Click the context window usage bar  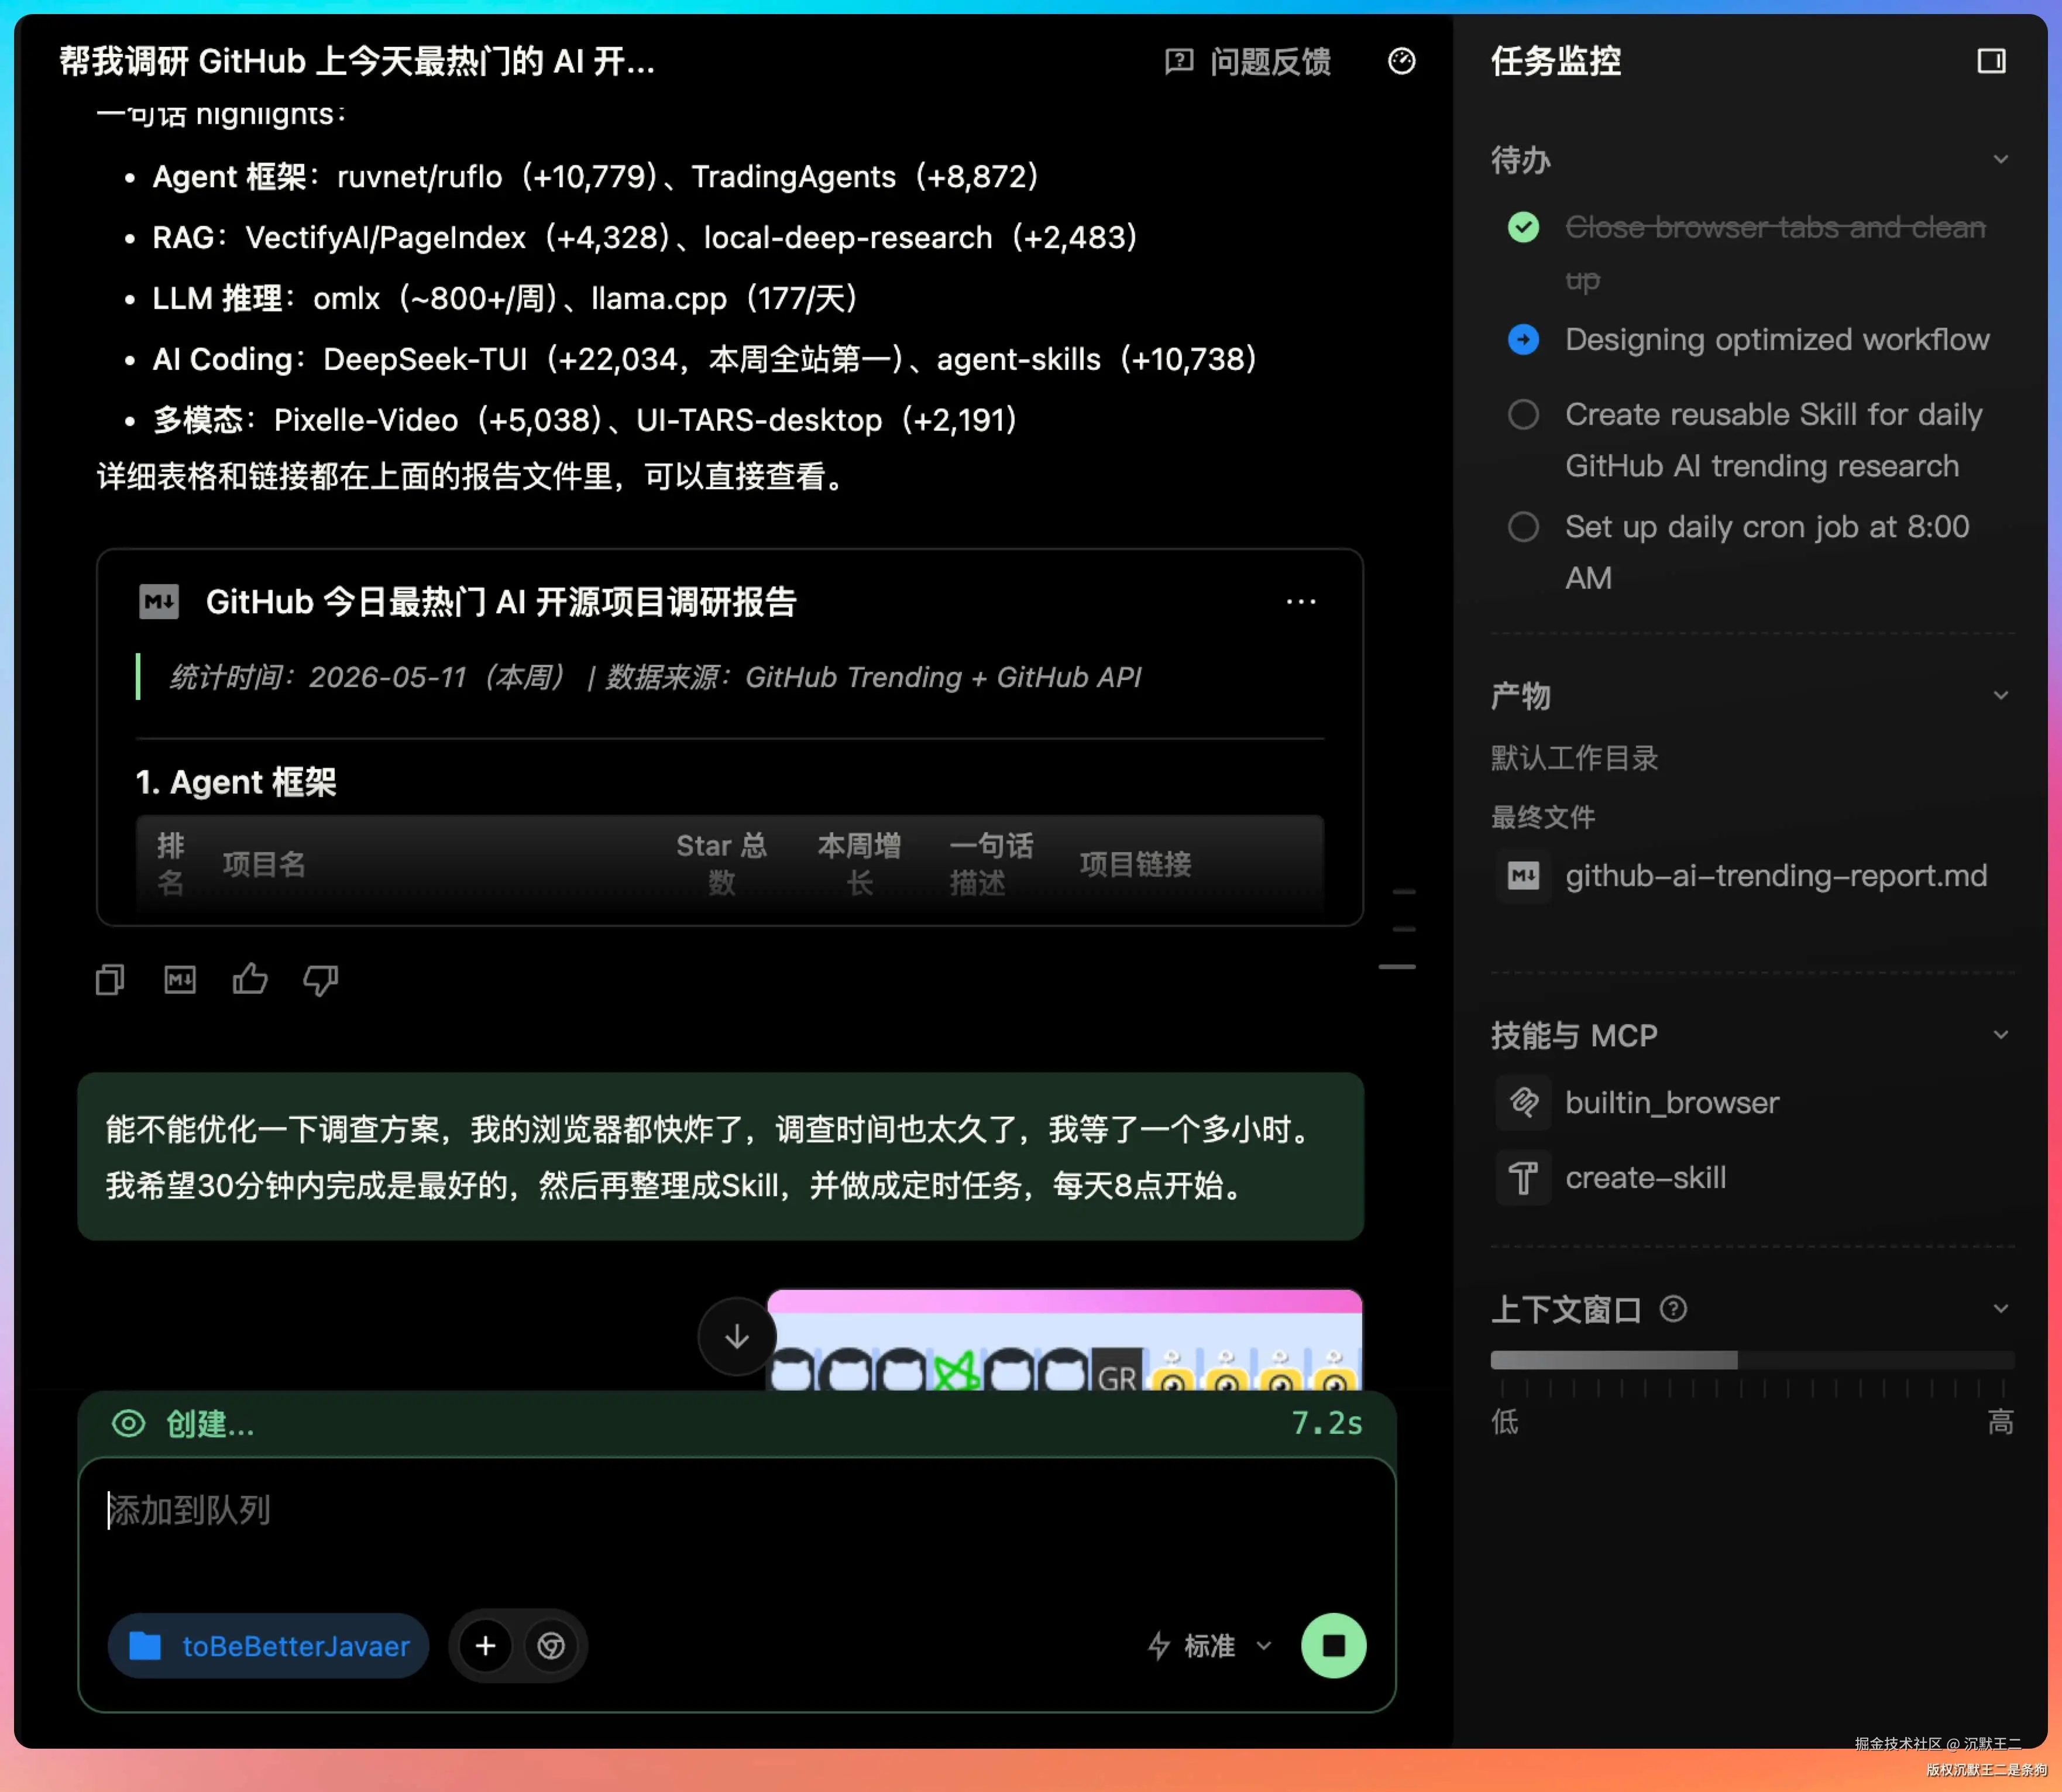pos(1752,1360)
